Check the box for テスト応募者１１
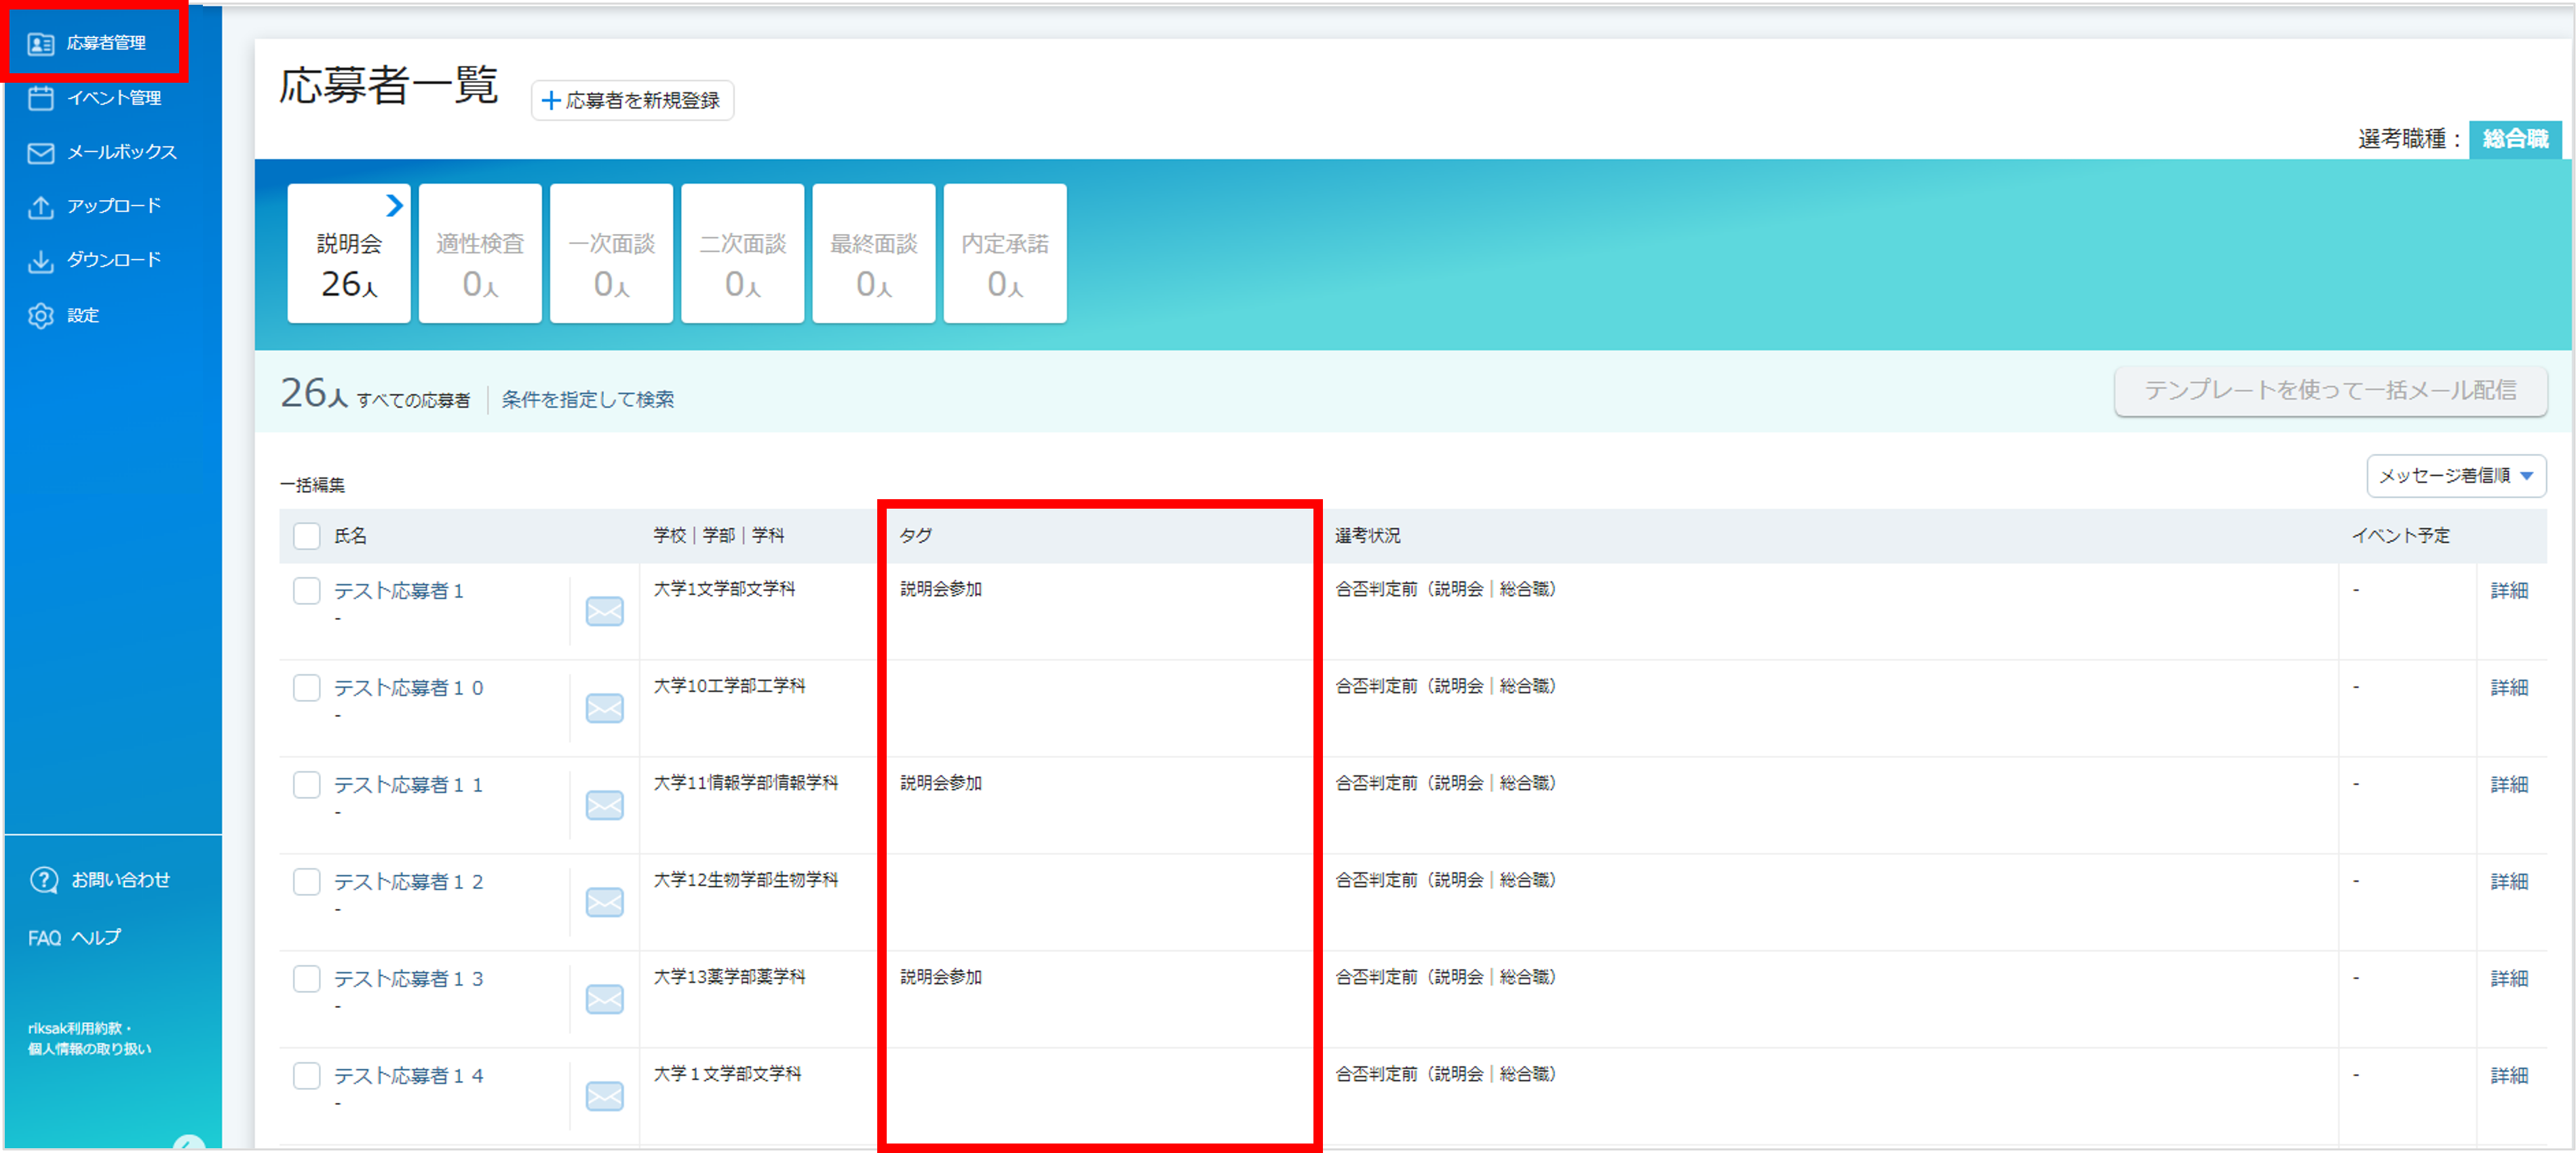The height and width of the screenshot is (1153, 2576). pyautogui.click(x=307, y=785)
